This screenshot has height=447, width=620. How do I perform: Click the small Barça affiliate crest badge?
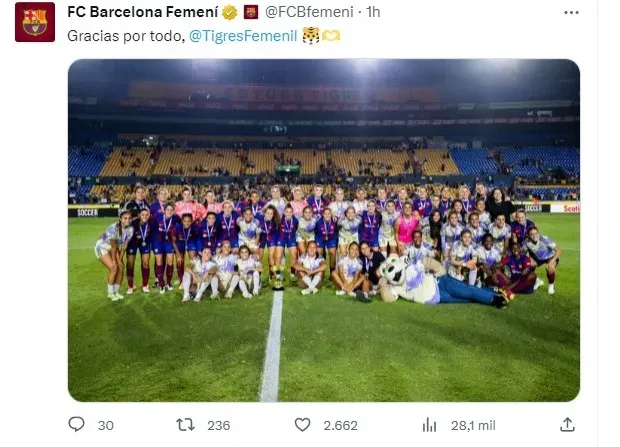pos(251,13)
